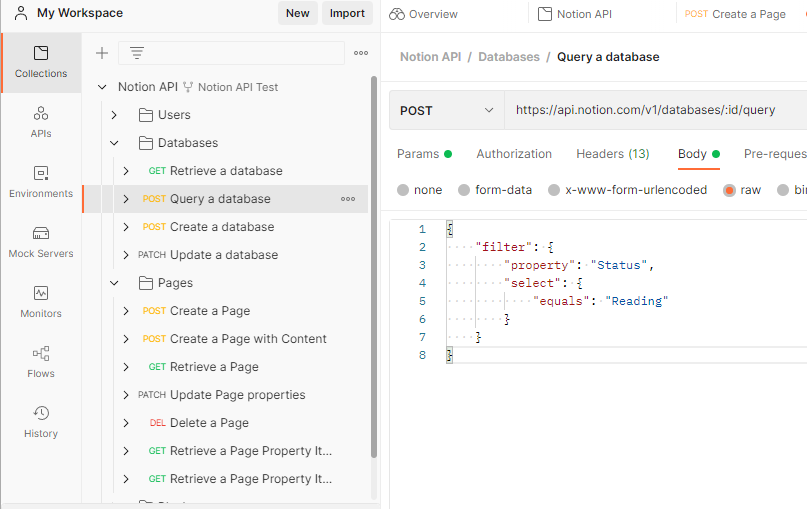Expand the Retrieve a database request
This screenshot has width=807, height=509.
[126, 171]
